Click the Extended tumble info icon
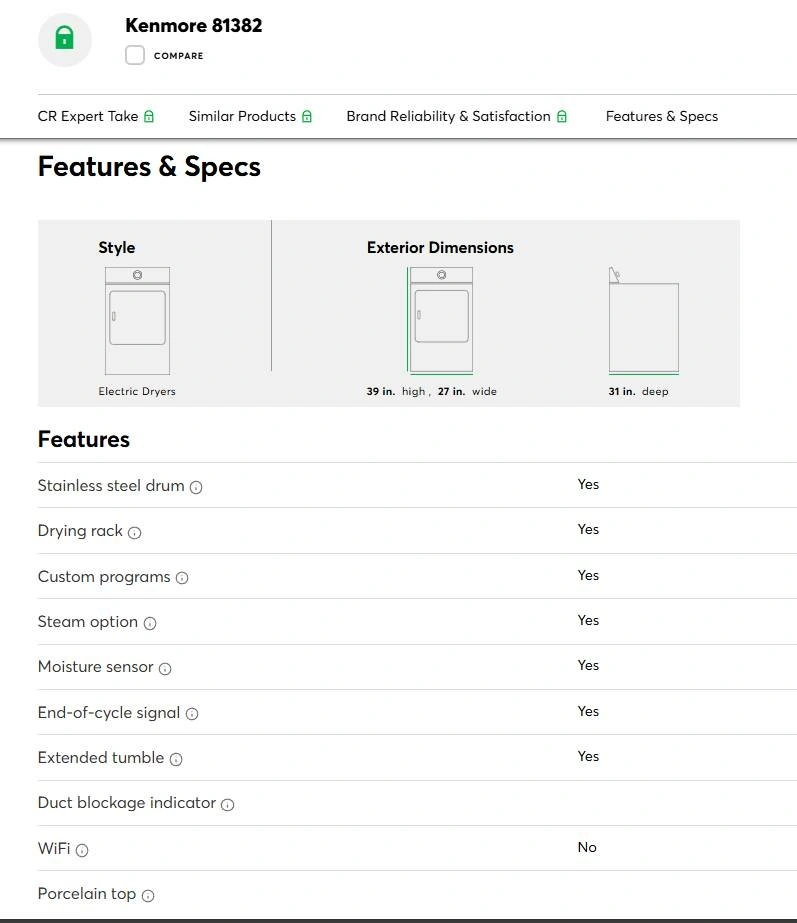This screenshot has width=797, height=923. pos(176,759)
